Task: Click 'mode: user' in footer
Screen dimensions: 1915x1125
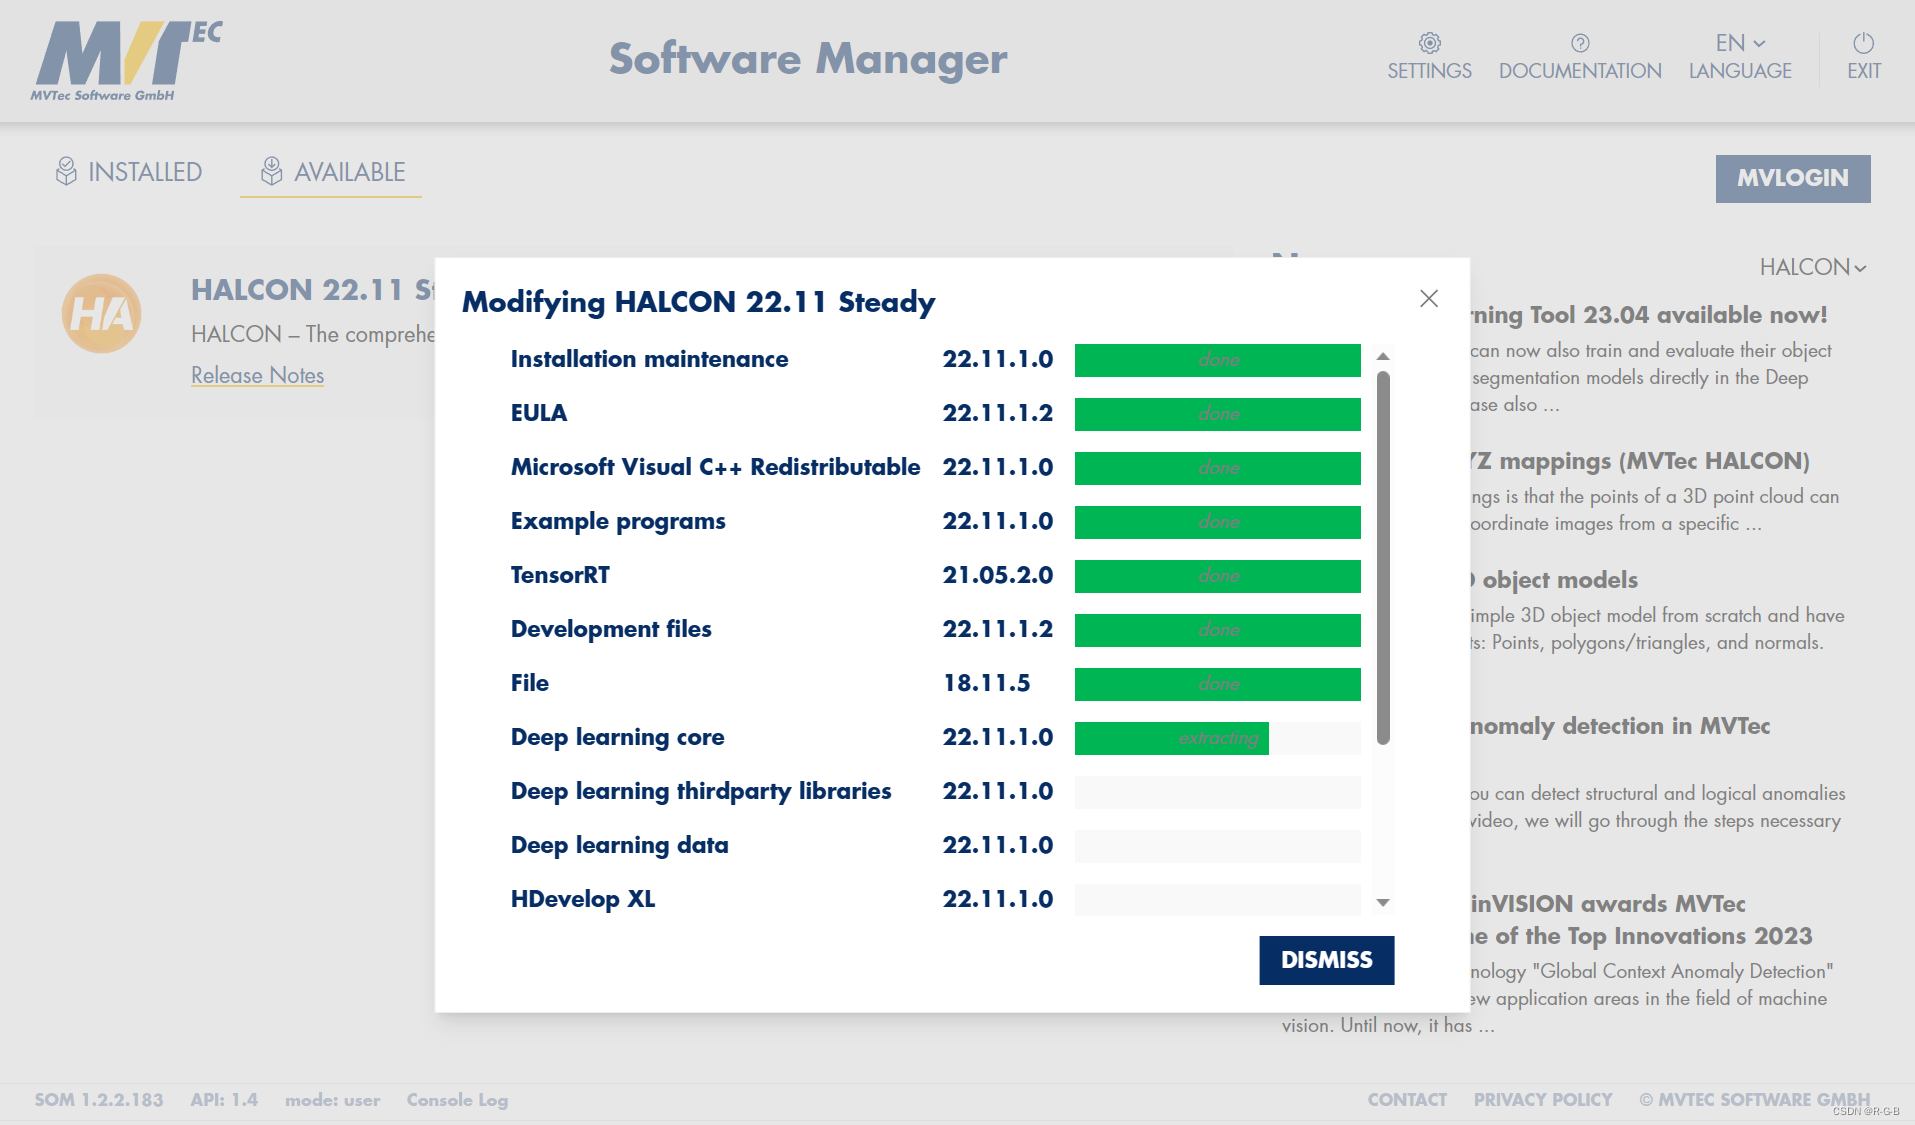Action: [x=332, y=1100]
